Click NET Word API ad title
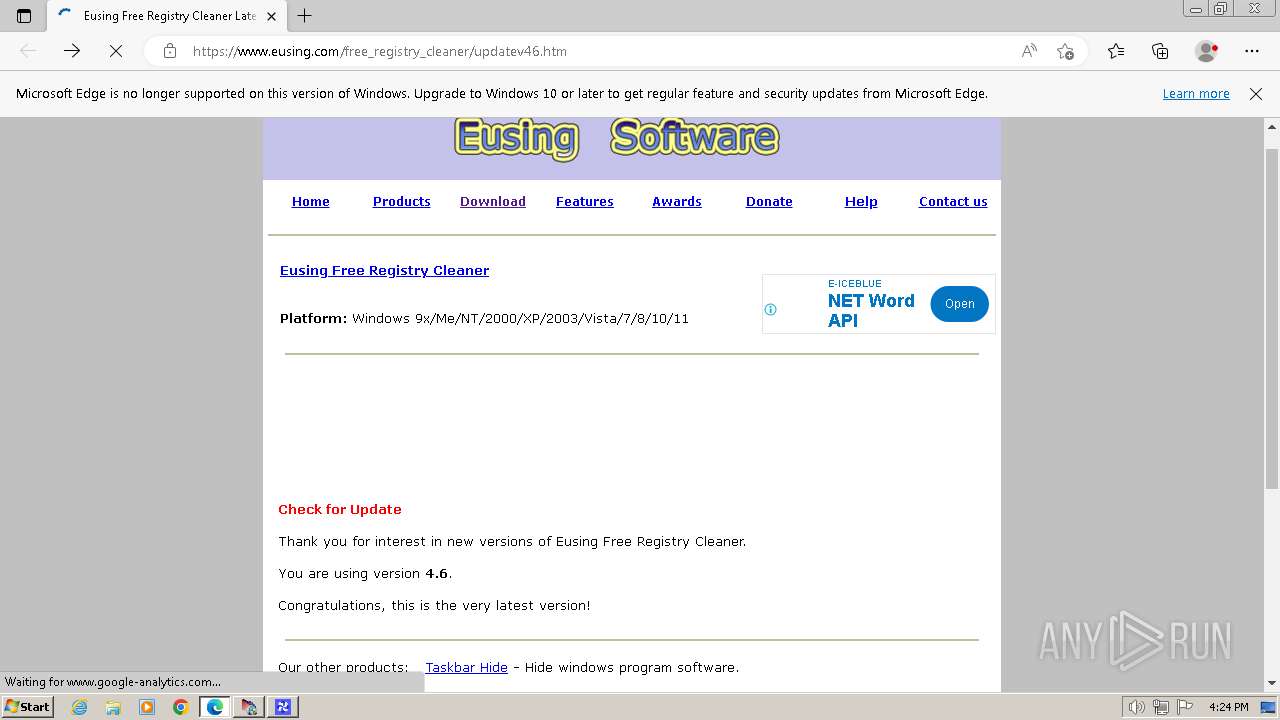Screen dimensions: 1280x720 pyautogui.click(x=871, y=310)
